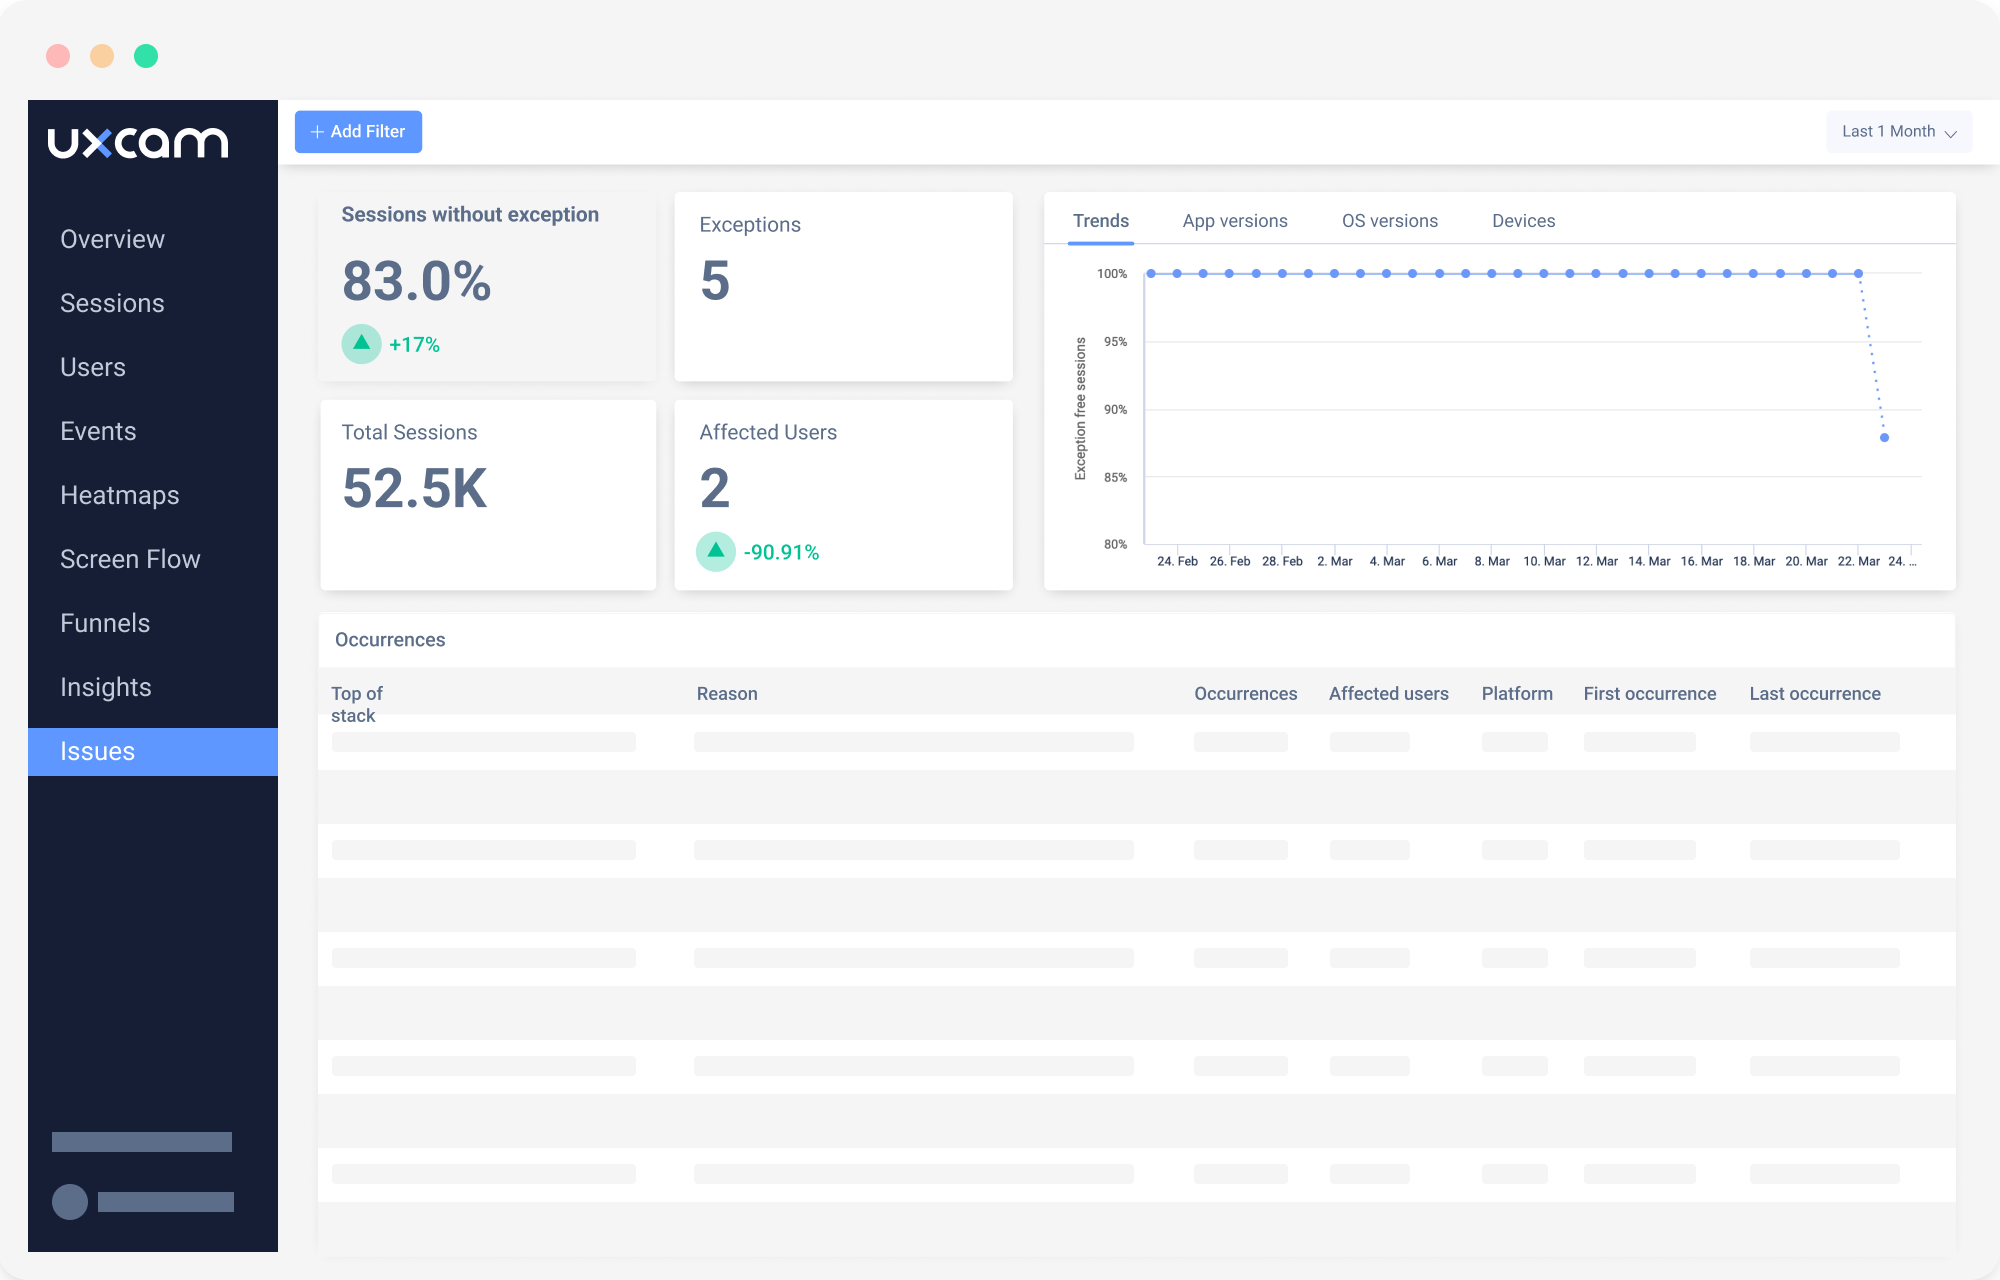Click the green macOS window dot

146,56
